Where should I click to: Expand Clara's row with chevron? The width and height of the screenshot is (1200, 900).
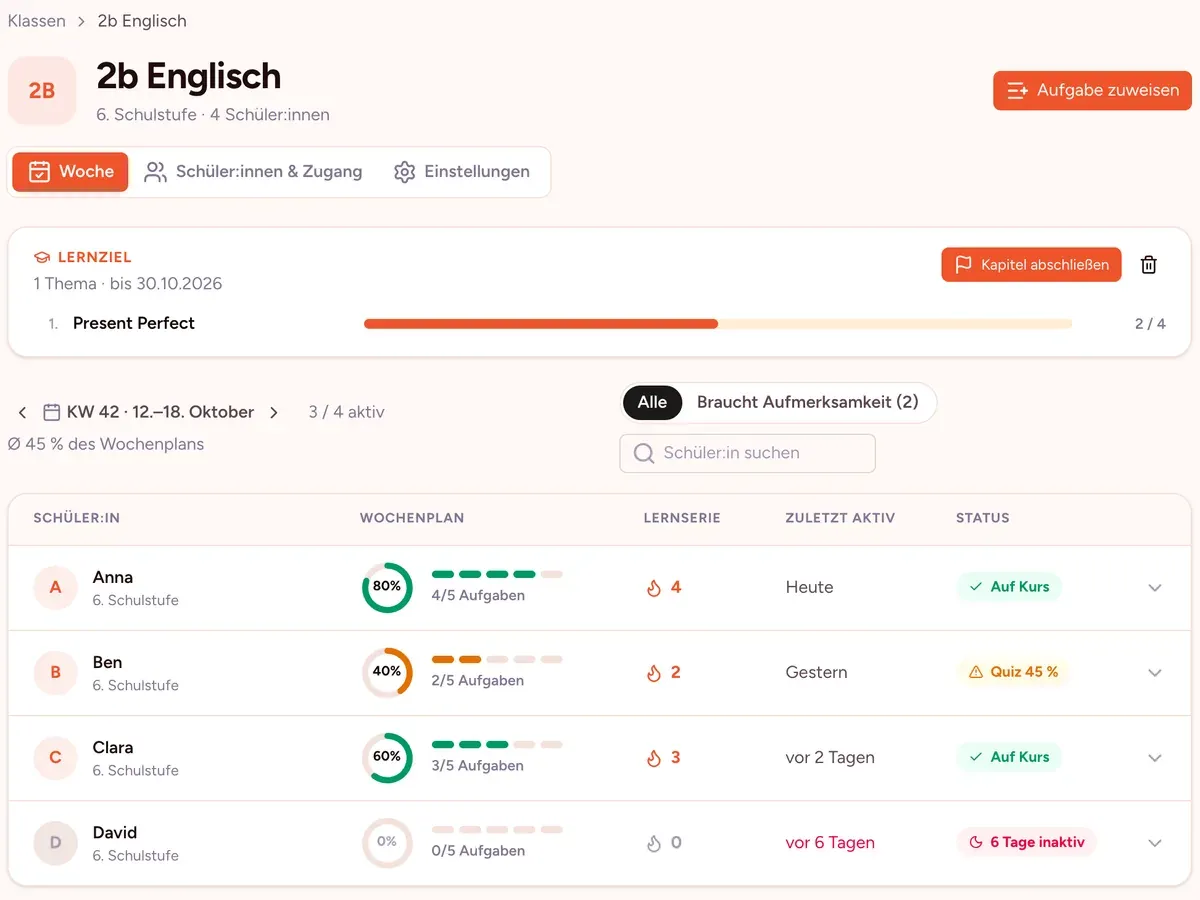pyautogui.click(x=1155, y=758)
